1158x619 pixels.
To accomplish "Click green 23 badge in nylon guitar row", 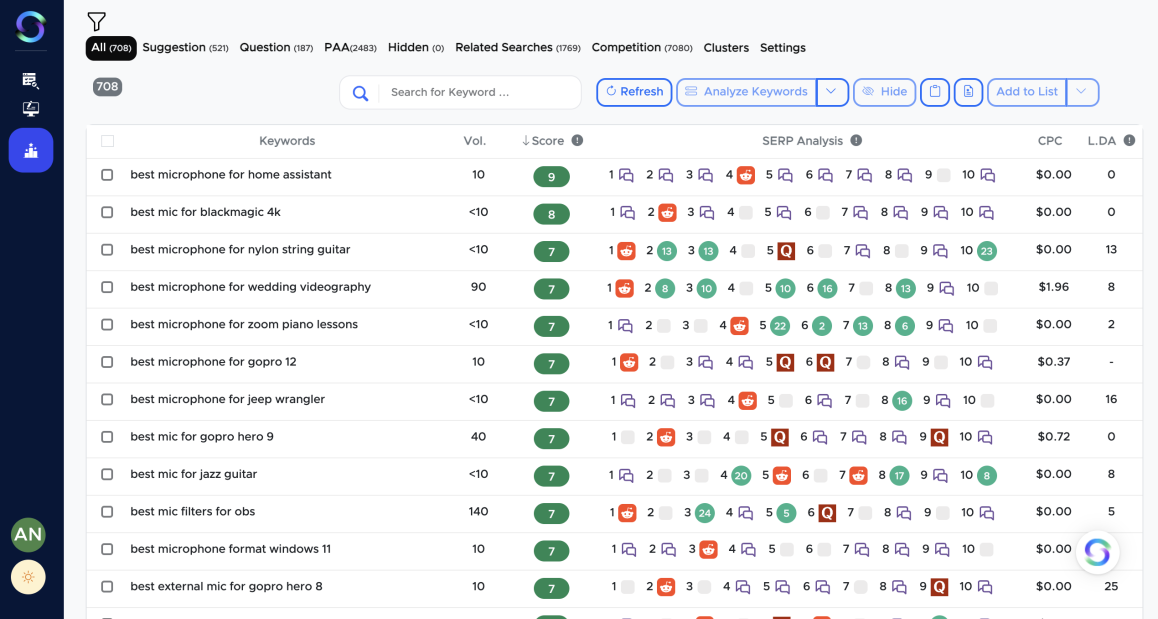I will click(987, 251).
